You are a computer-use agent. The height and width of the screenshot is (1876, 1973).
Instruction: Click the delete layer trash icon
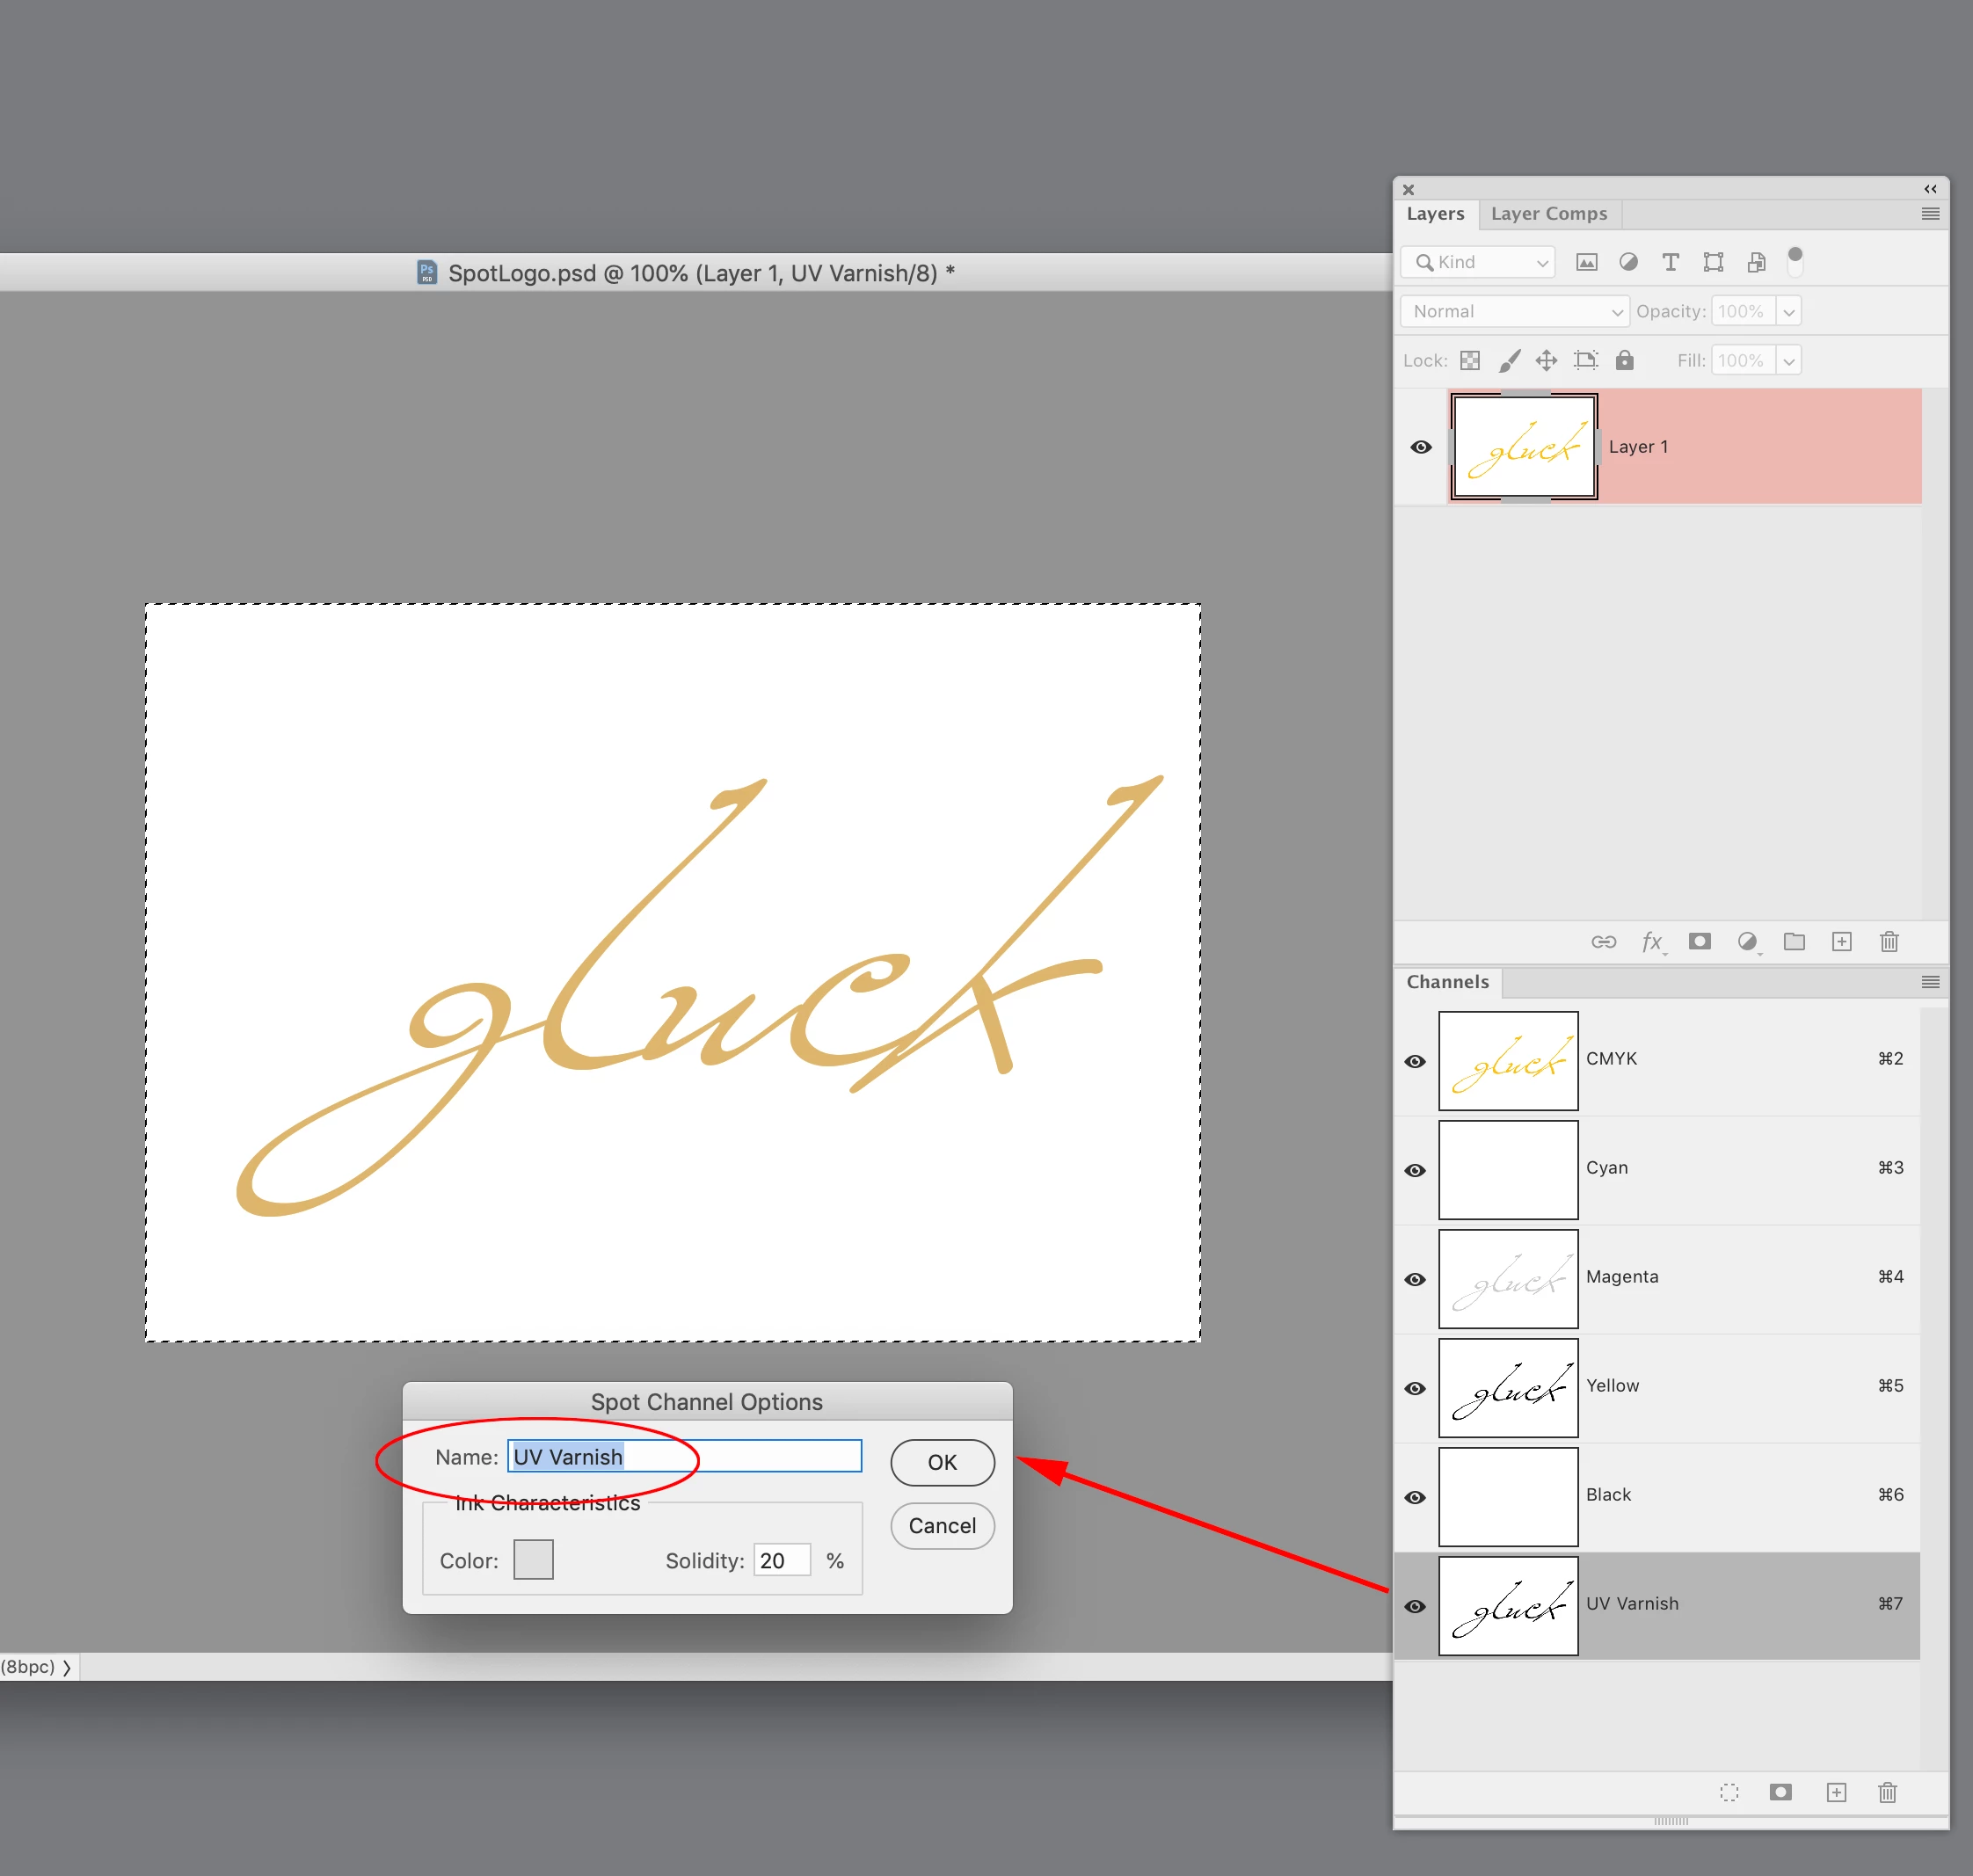click(1888, 941)
